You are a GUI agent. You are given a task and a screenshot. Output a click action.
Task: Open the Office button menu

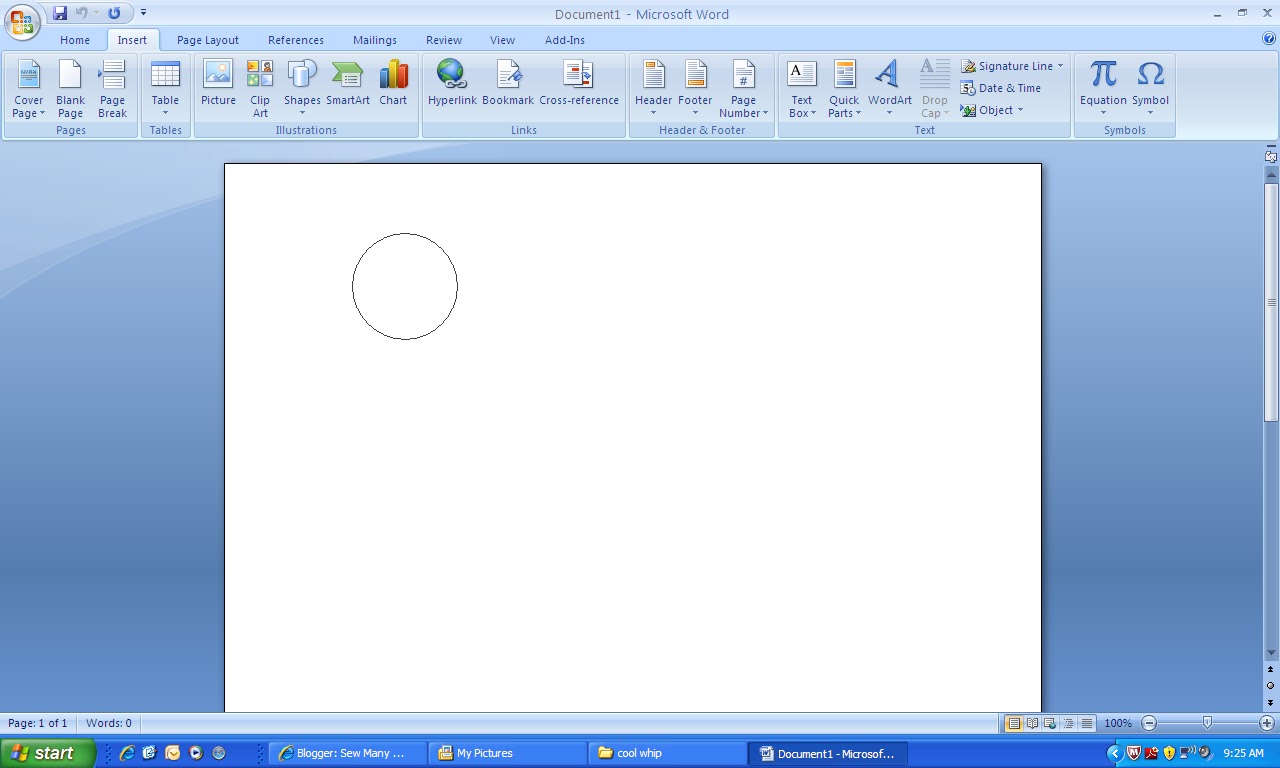pos(22,20)
